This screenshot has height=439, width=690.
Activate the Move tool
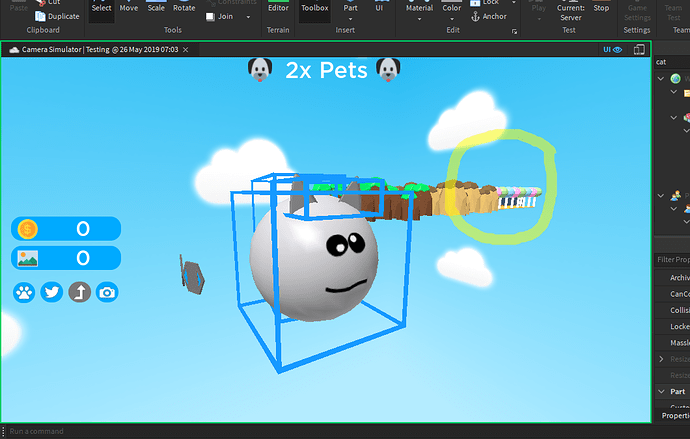128,7
